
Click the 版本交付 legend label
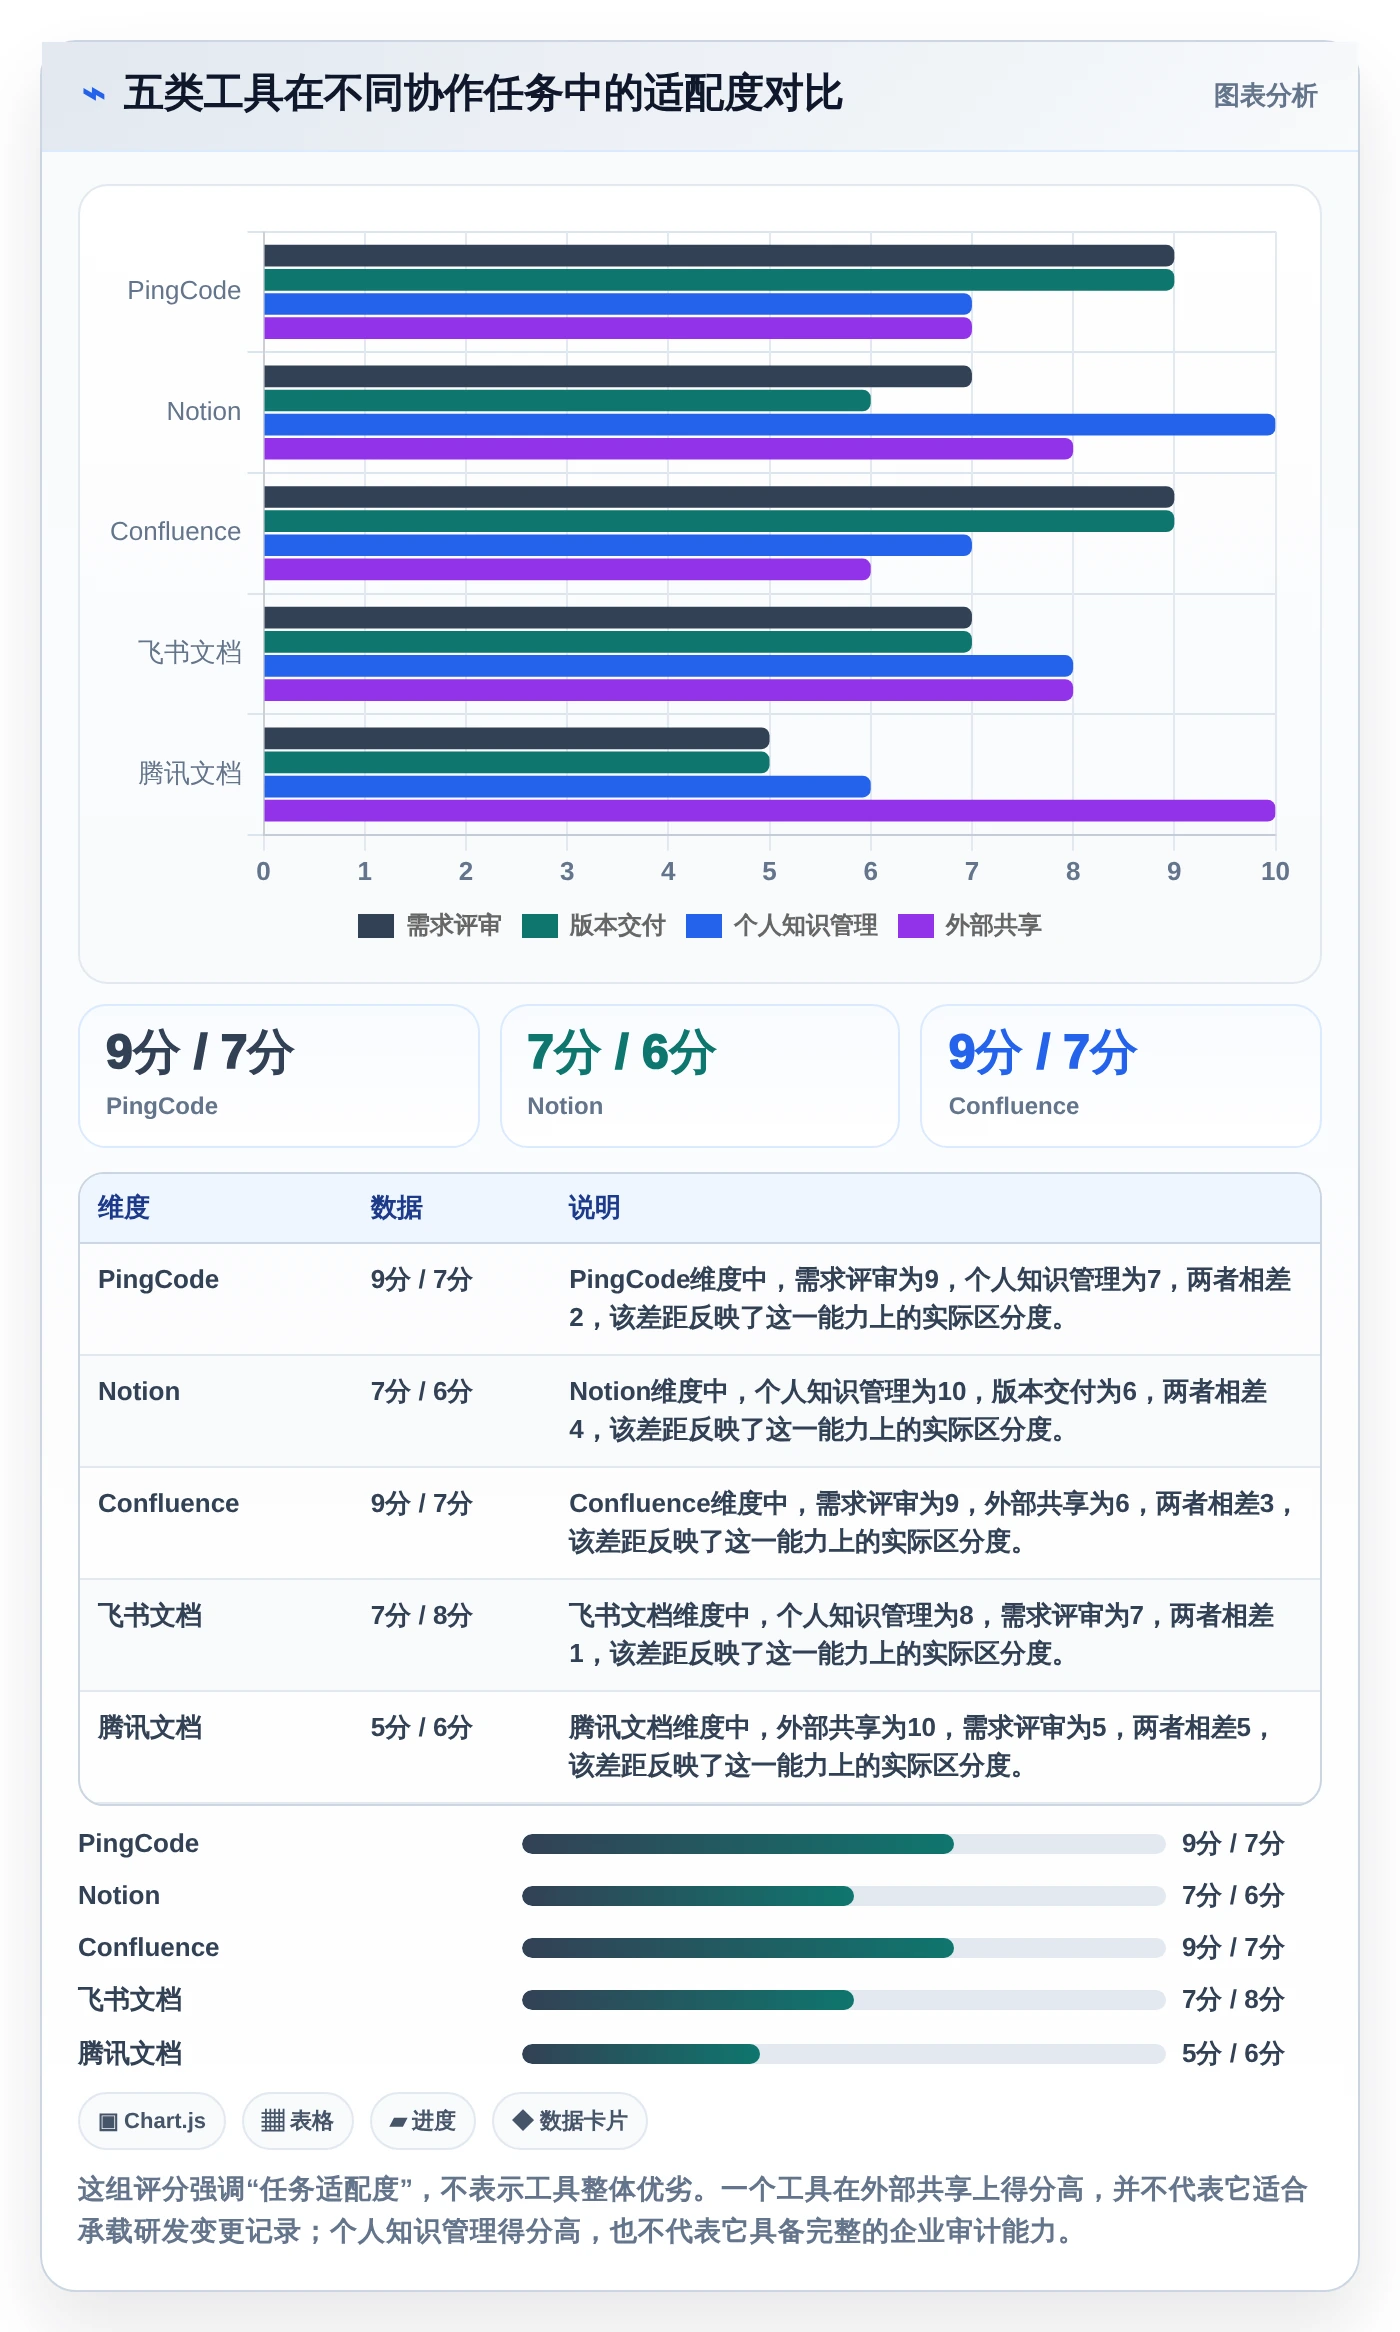[x=618, y=926]
